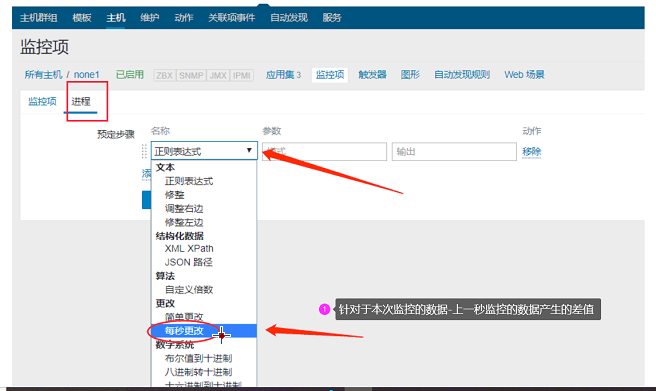Open the 主机群组 menu item
The height and width of the screenshot is (391, 656).
(x=38, y=18)
